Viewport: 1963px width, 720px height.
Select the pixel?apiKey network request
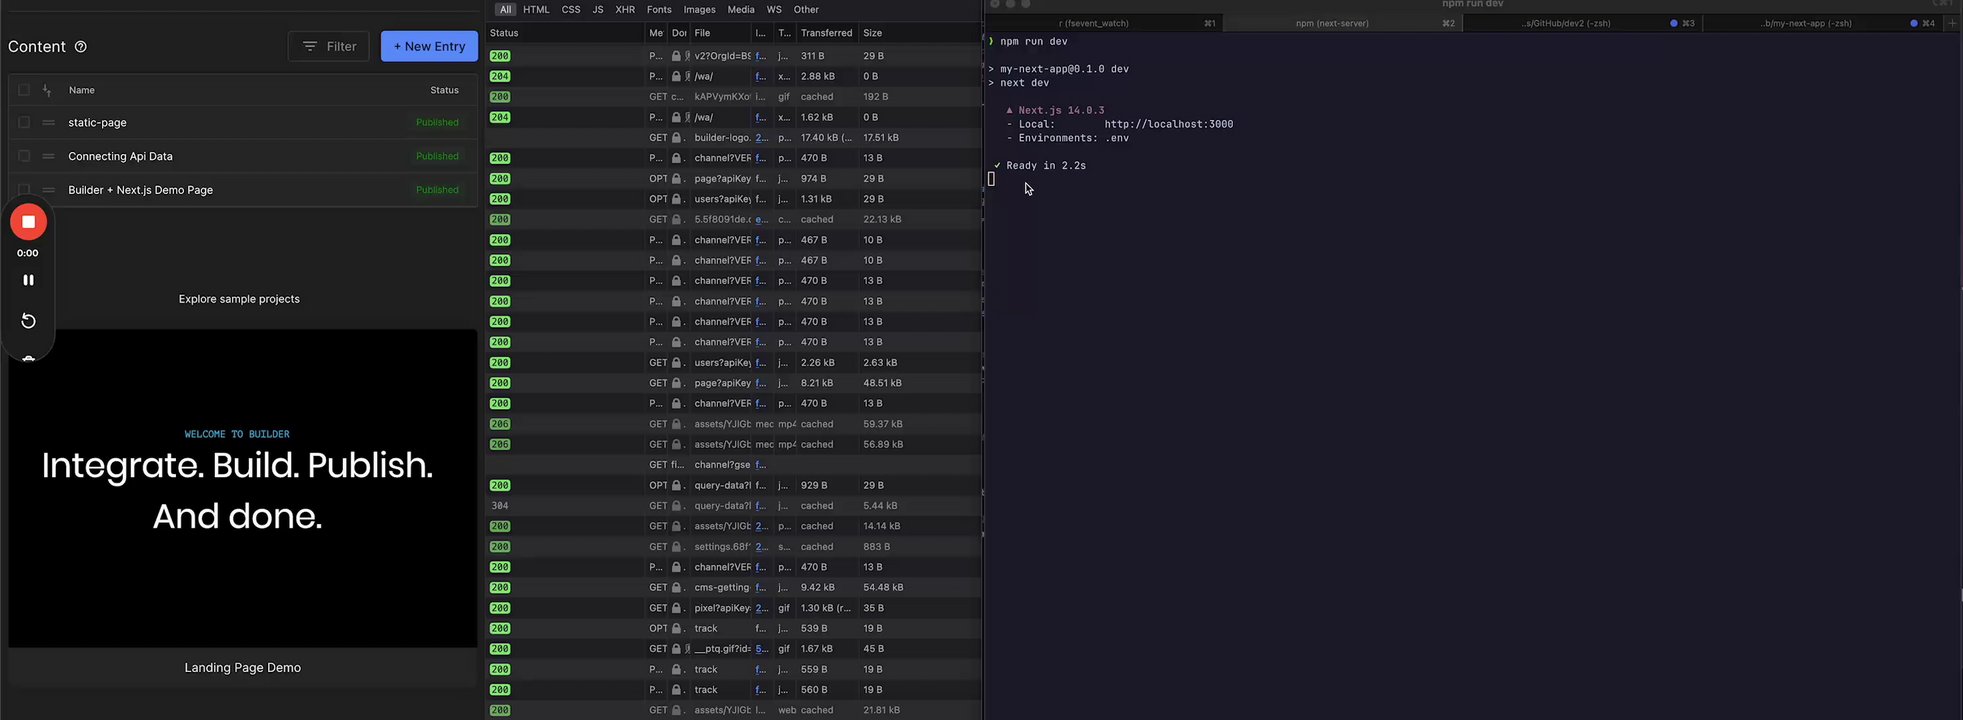click(x=733, y=608)
